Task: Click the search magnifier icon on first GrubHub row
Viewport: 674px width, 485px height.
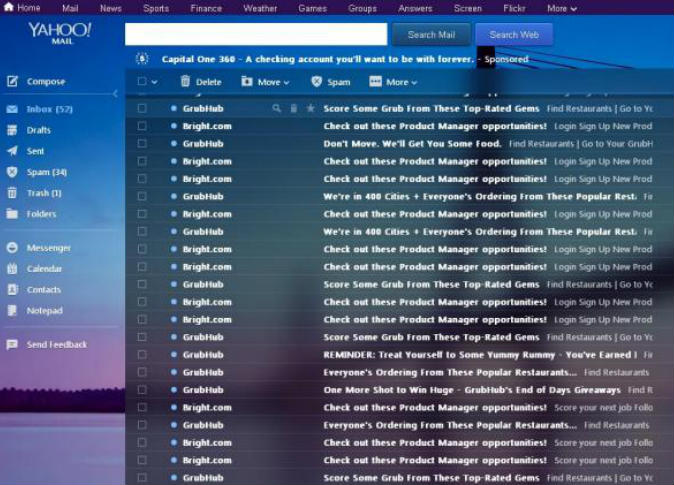Action: click(x=277, y=108)
